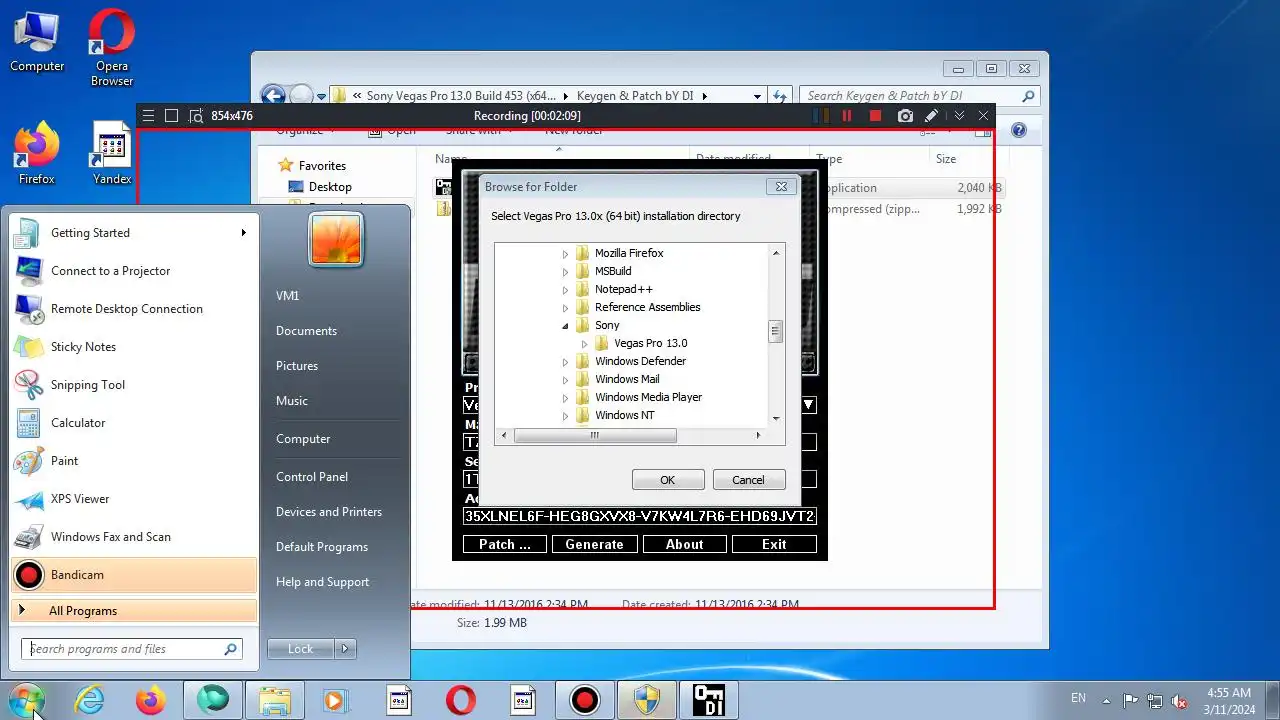The image size is (1280, 720).
Task: Click folder tree vertical scrollbar thumb
Action: point(775,331)
